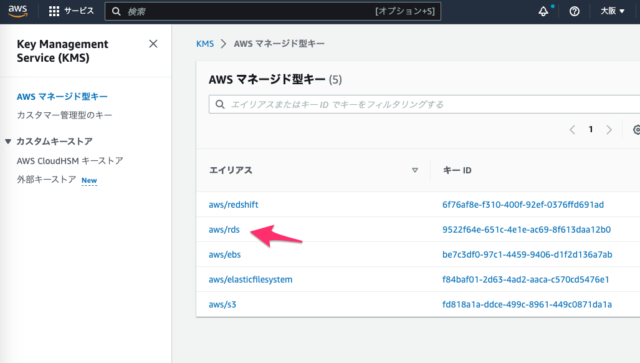This screenshot has width=640, height=363.
Task: Sort by エイリアス column arrow
Action: point(415,170)
